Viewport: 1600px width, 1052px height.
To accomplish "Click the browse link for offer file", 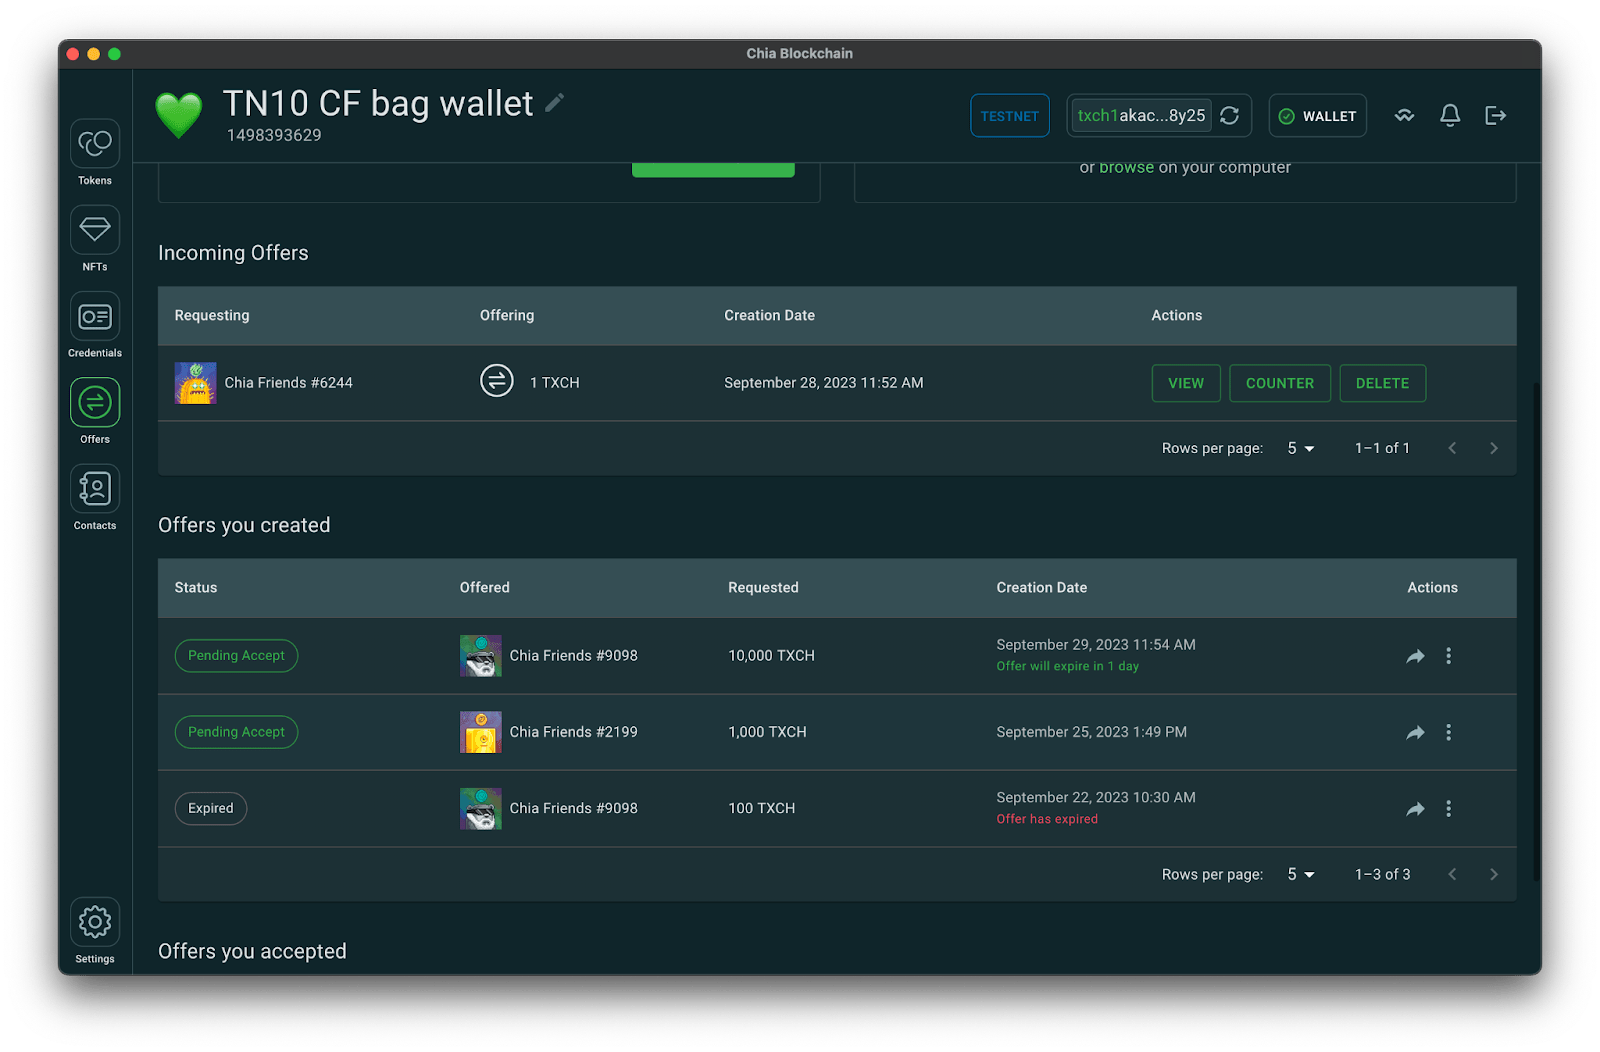I will click(1126, 168).
